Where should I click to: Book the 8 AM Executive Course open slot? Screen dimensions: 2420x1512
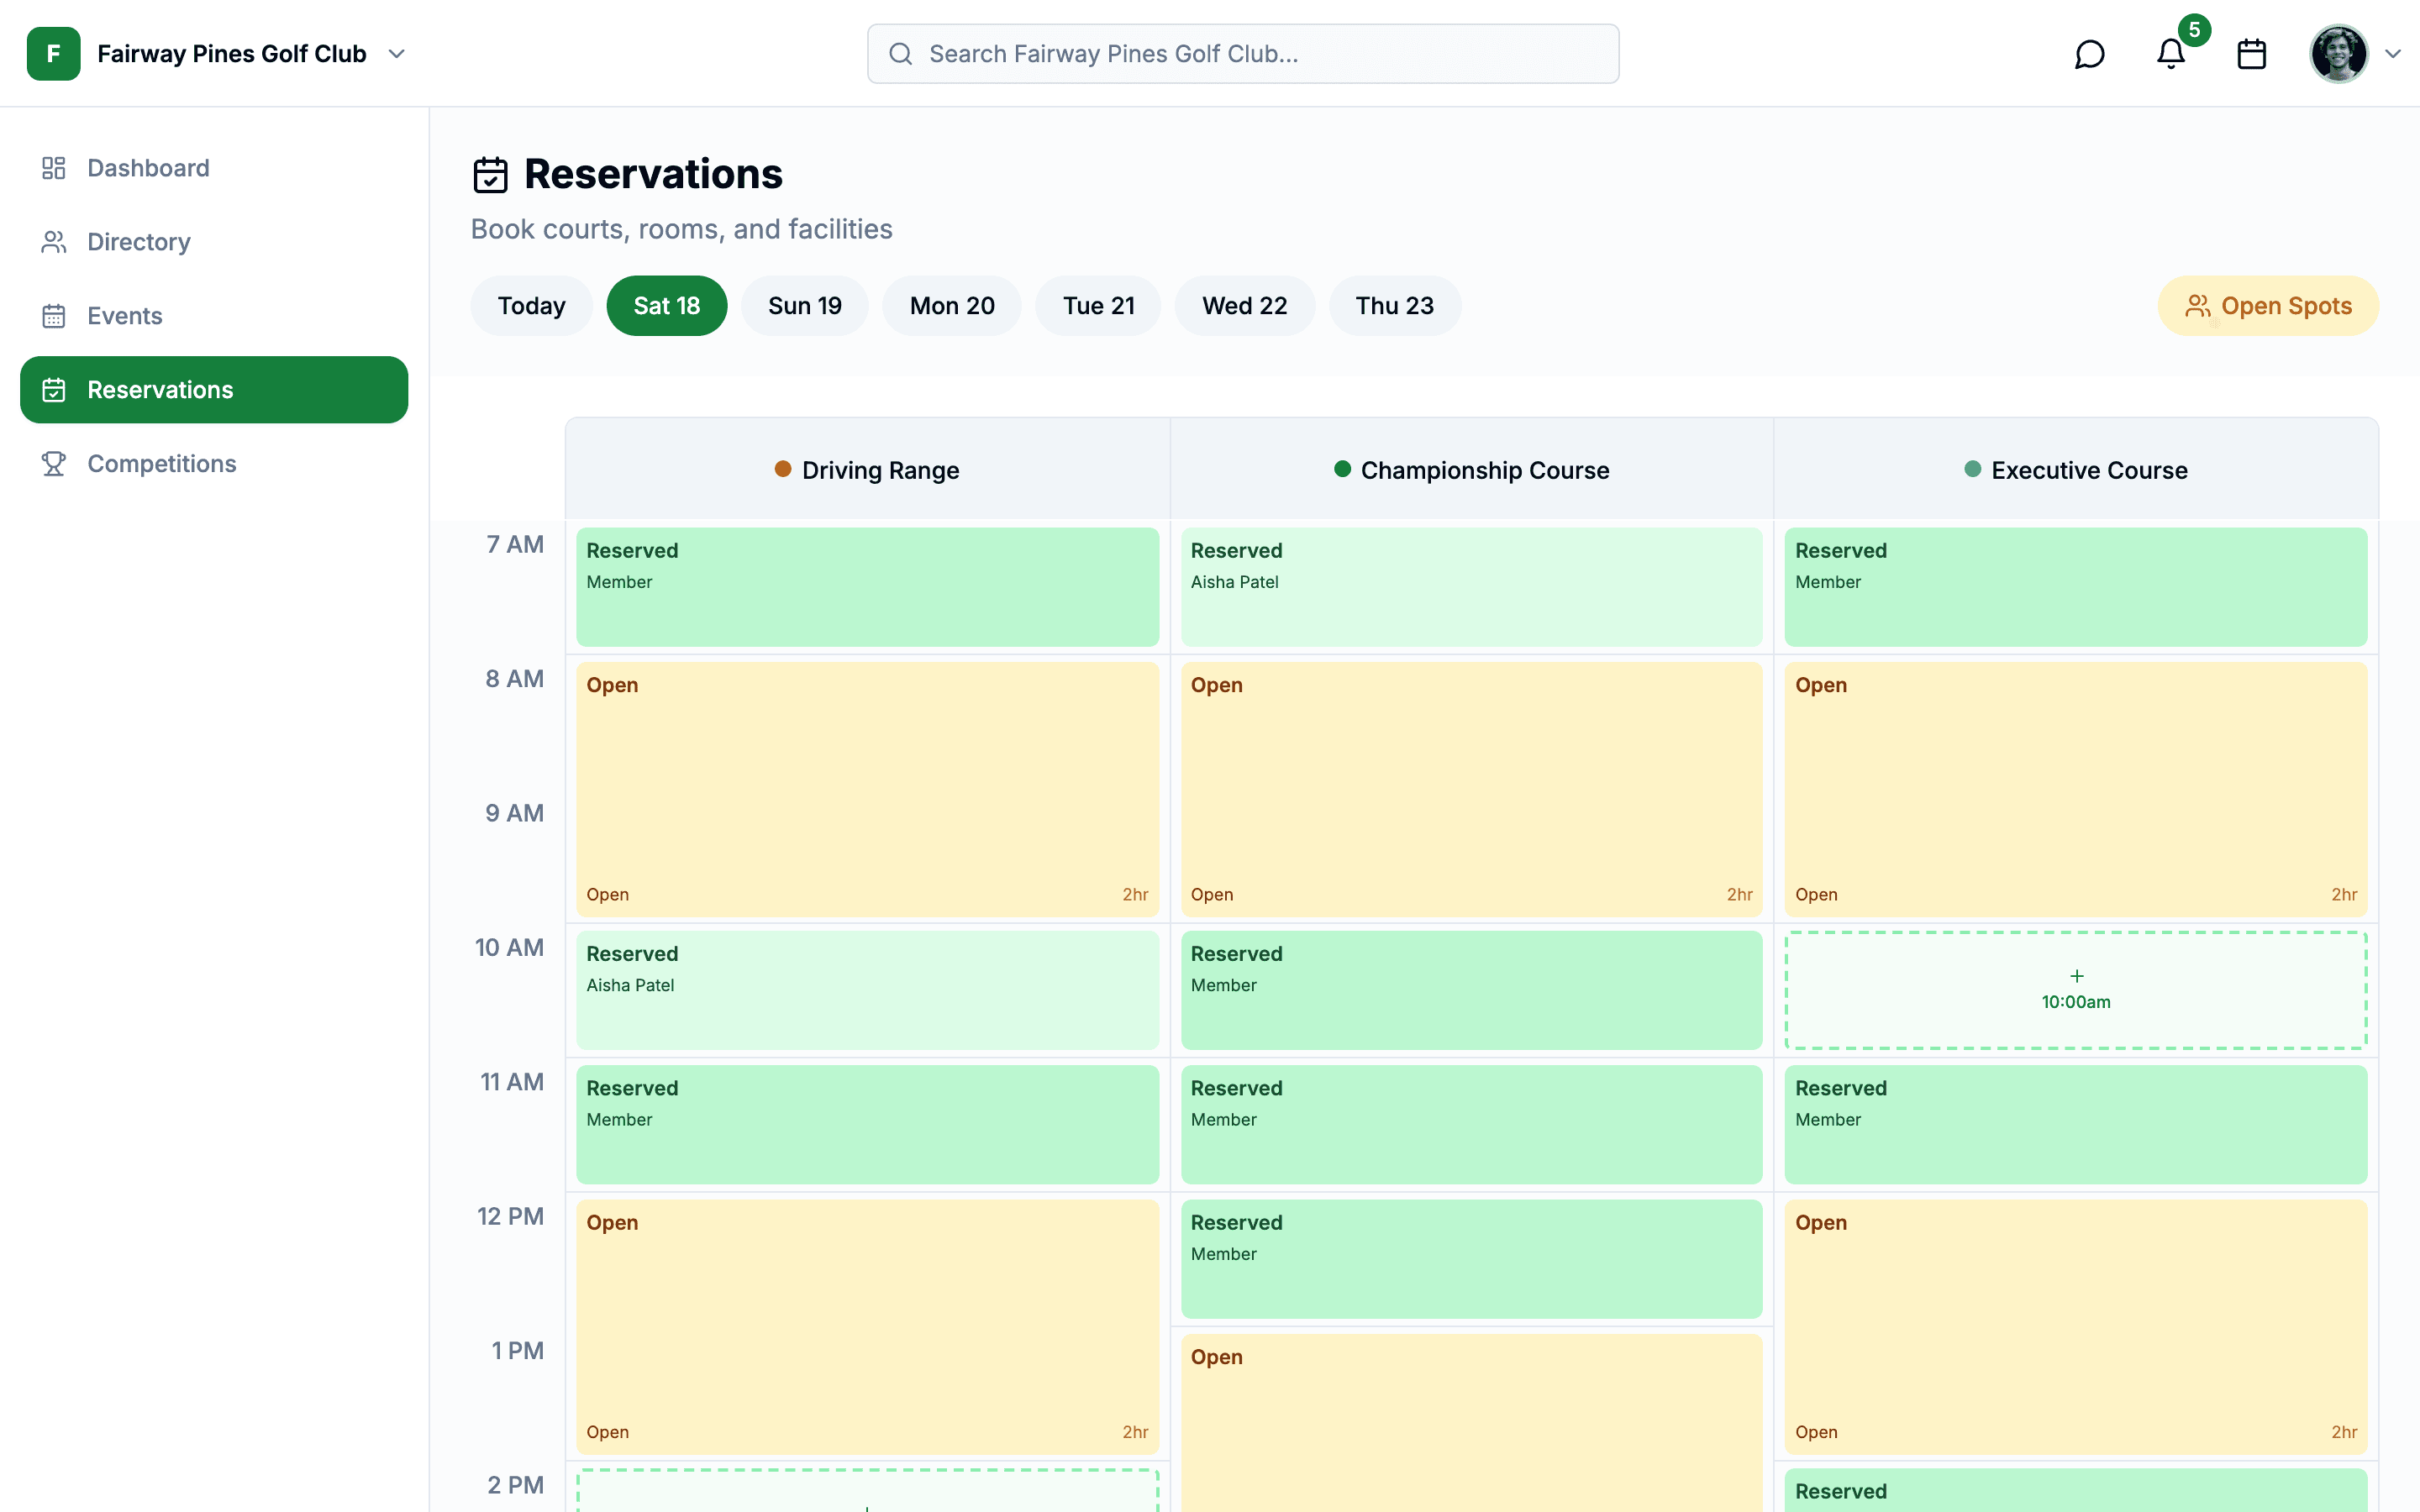[2076, 790]
